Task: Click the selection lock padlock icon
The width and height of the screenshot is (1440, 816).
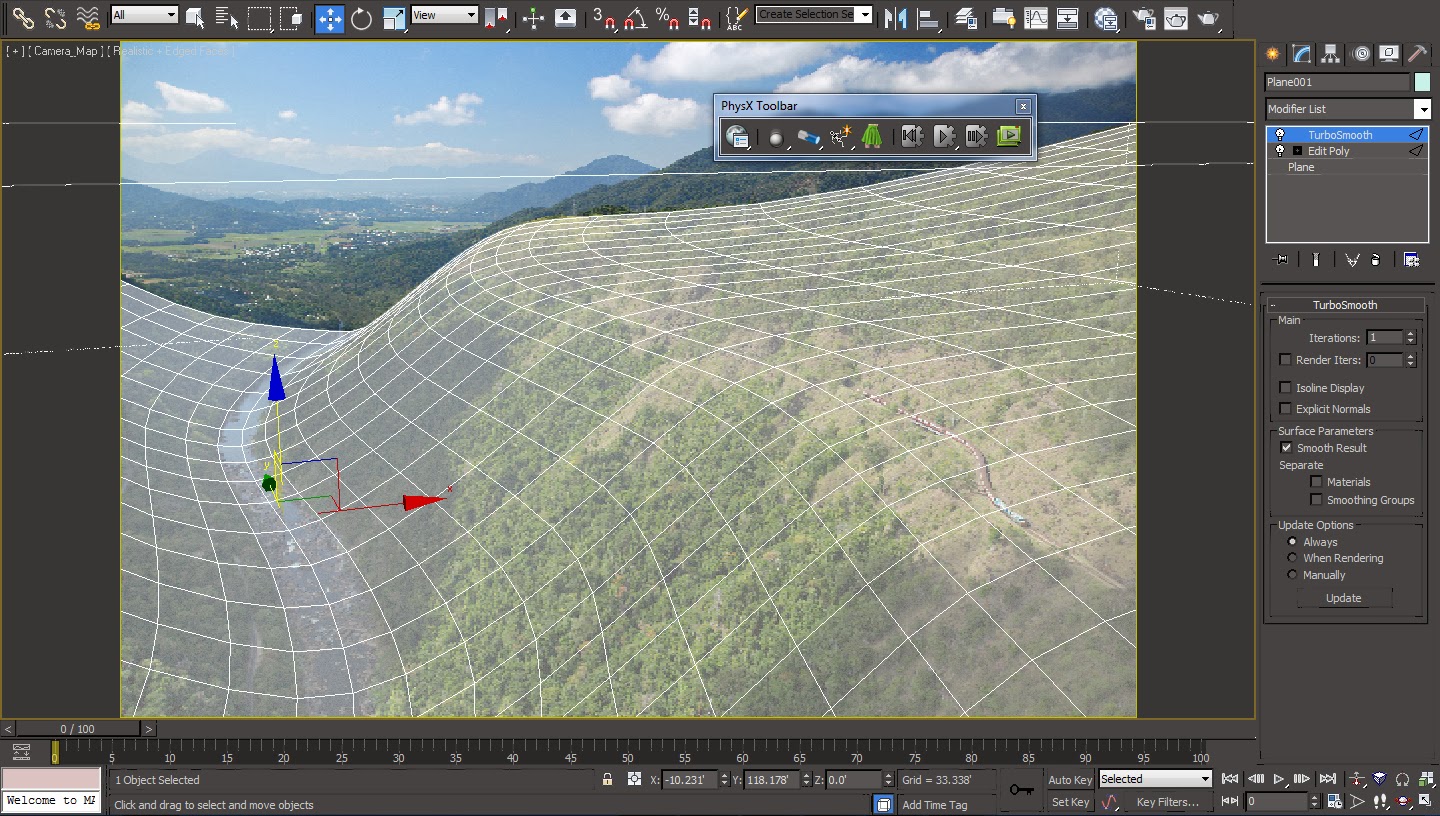Action: click(607, 780)
